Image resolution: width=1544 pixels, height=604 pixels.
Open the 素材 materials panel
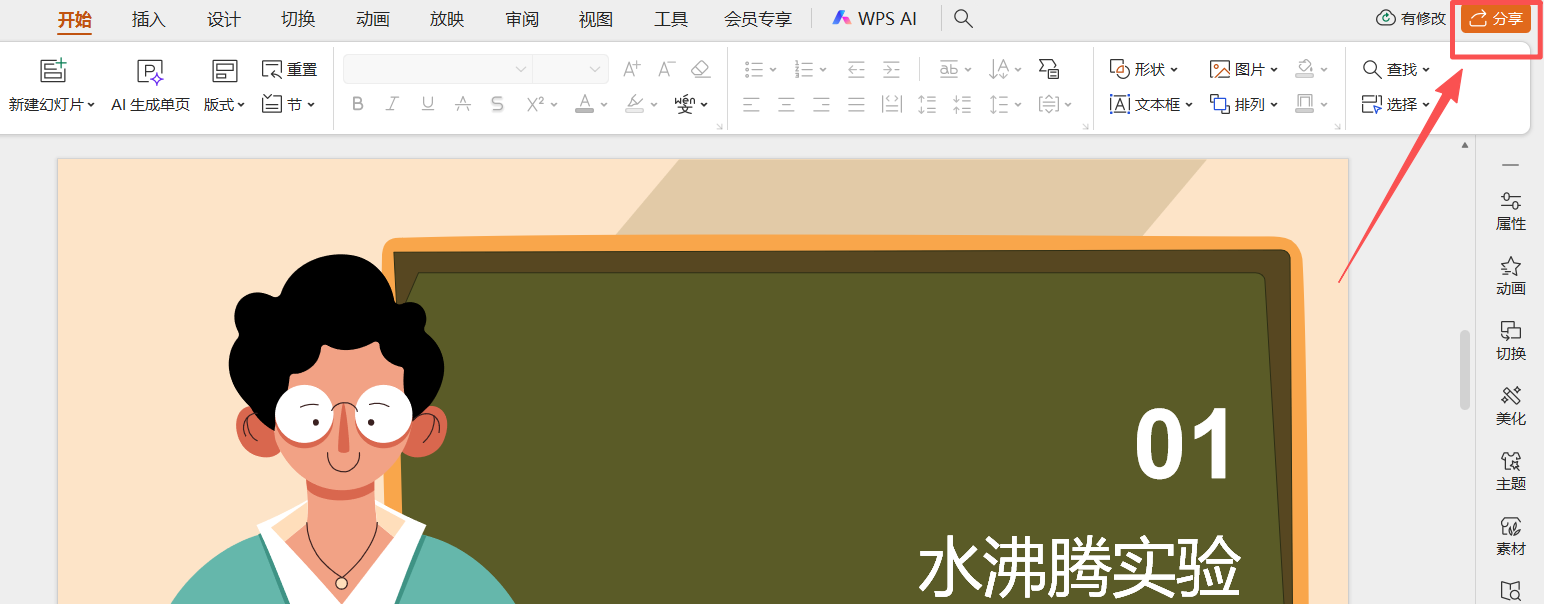(1510, 535)
